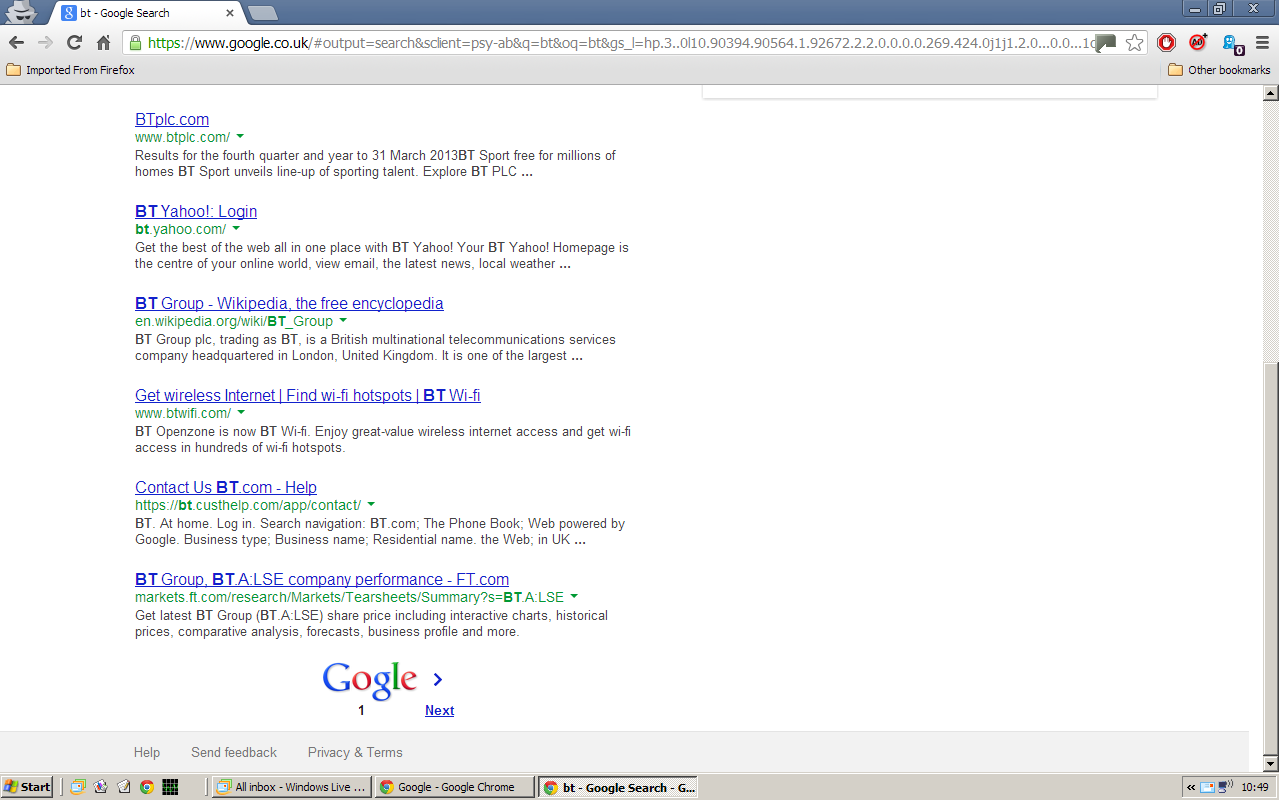Expand the arrow beside en.wikipedia.org/wiki/BT_Group

click(343, 320)
